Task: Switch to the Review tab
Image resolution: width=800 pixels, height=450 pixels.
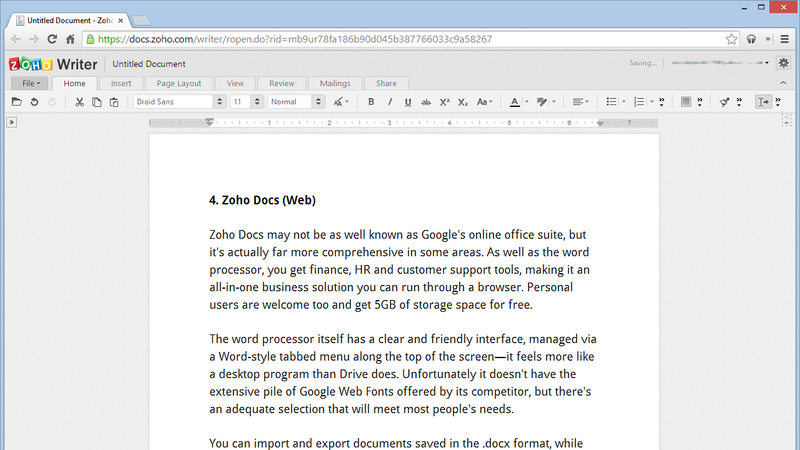Action: [x=282, y=83]
